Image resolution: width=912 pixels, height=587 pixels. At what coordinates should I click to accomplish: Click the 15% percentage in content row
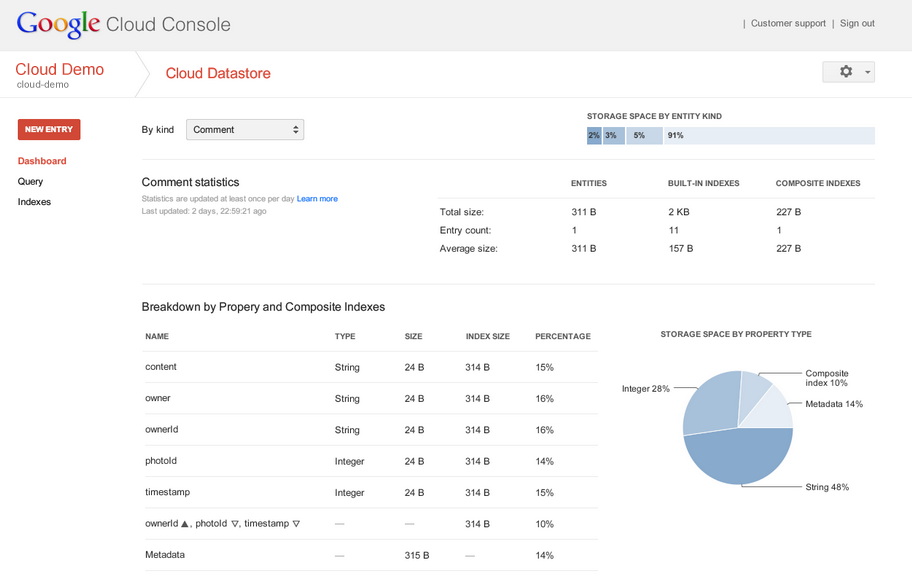tap(544, 368)
